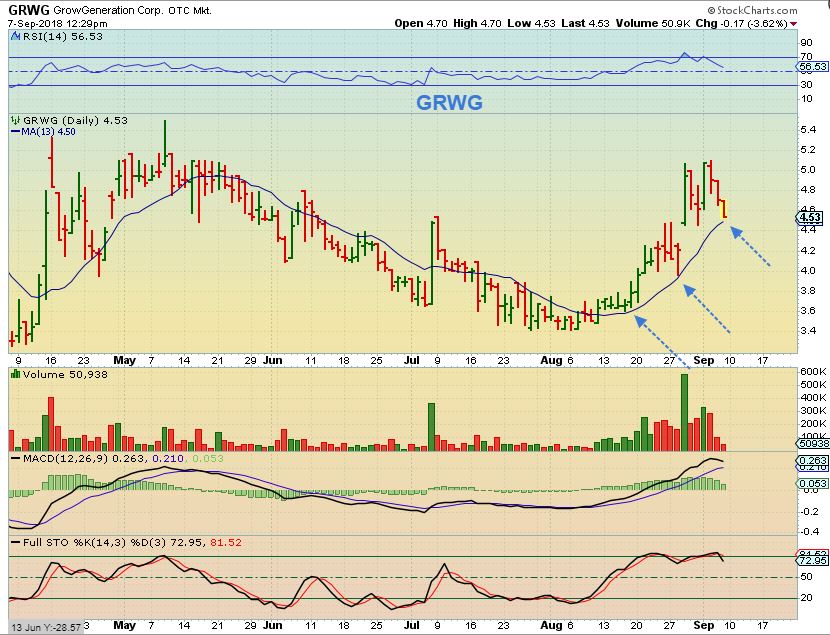Click the Low 4.53 value

(531, 23)
